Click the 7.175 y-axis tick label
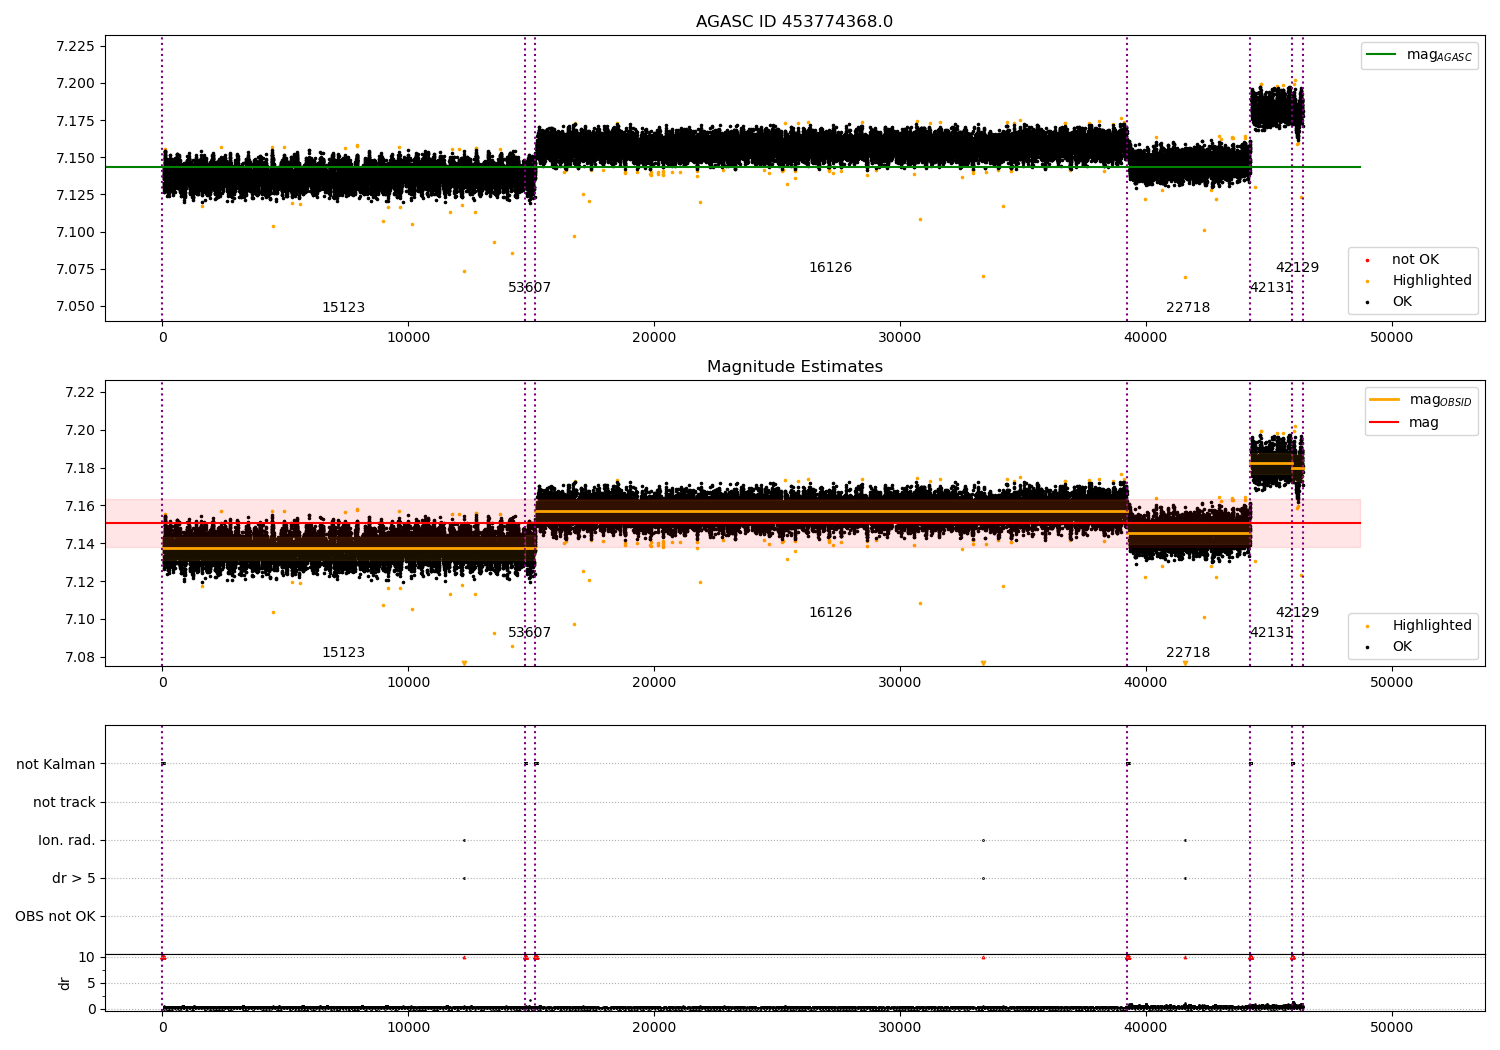 click(75, 121)
